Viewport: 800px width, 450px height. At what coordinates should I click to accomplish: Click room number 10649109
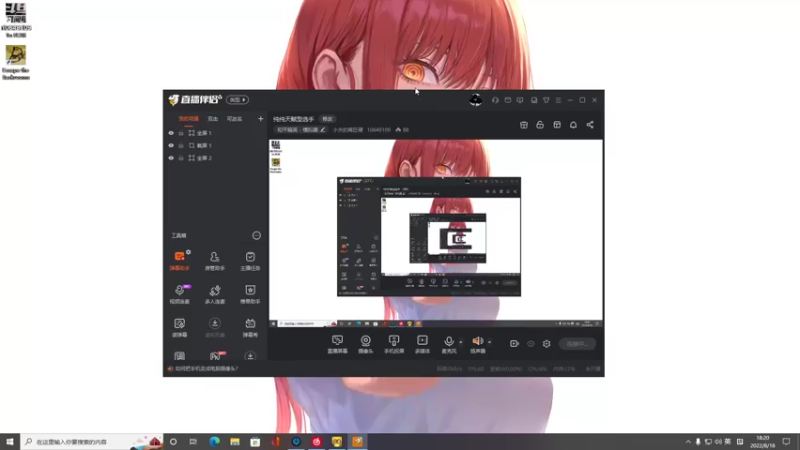point(379,130)
